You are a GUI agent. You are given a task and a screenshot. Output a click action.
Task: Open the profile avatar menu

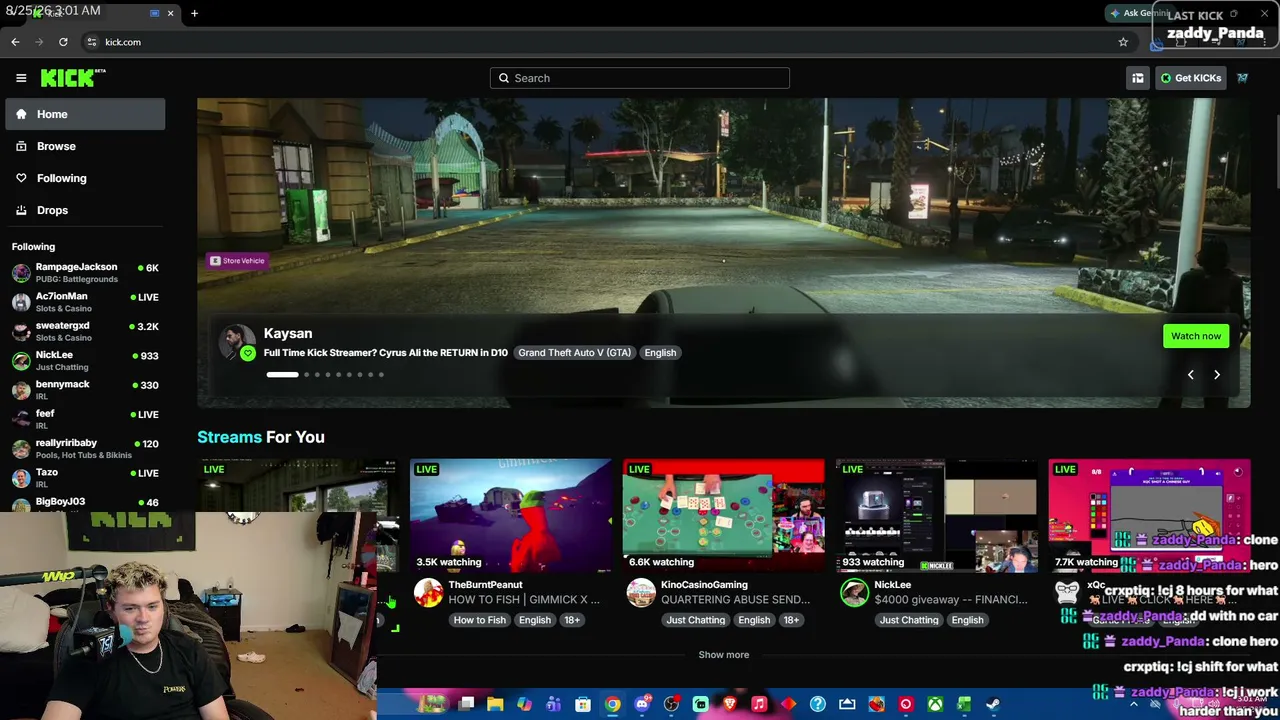1243,78
